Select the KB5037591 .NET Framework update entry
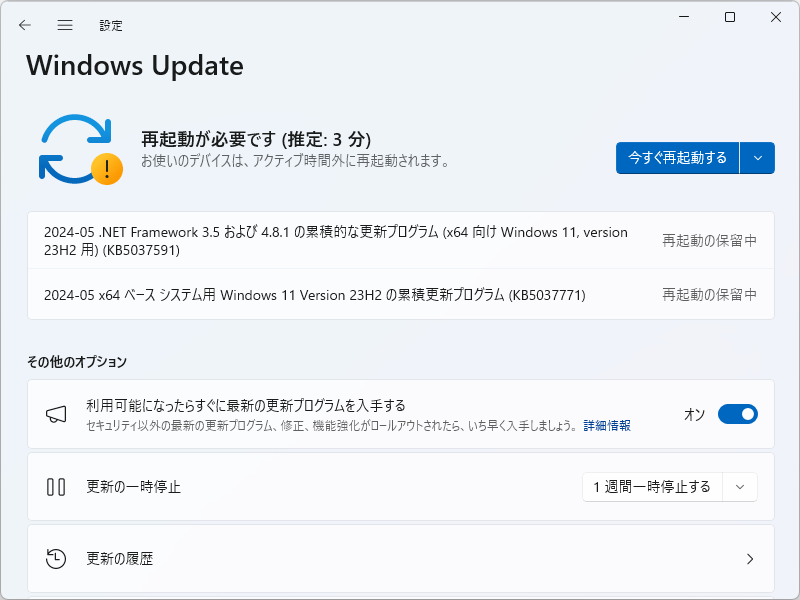This screenshot has height=600, width=800. [x=400, y=241]
